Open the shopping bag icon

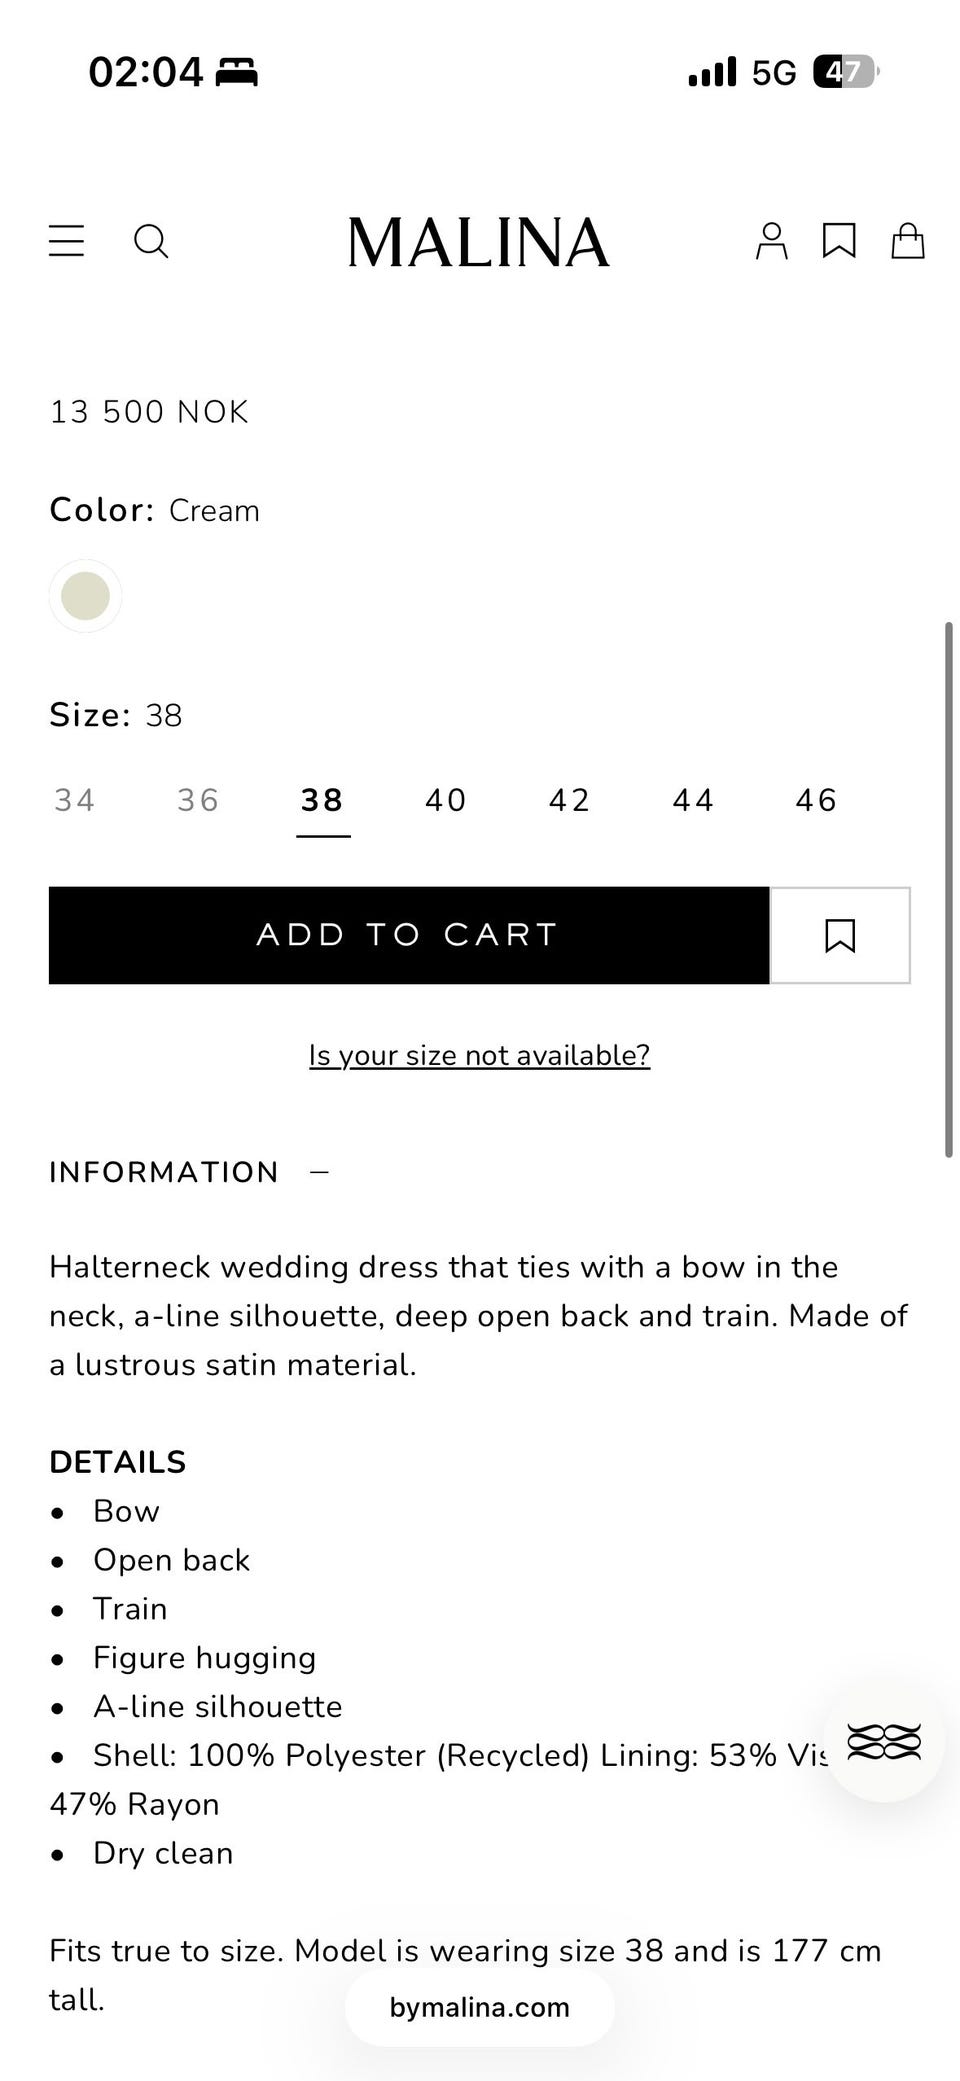(x=908, y=241)
